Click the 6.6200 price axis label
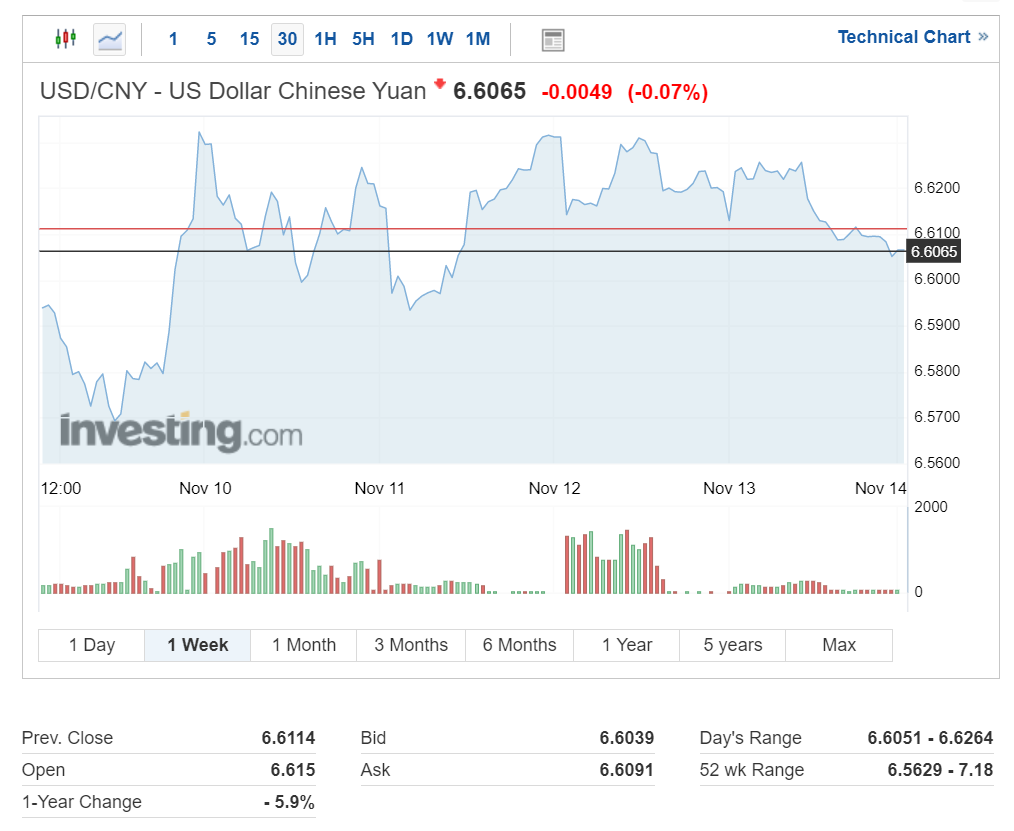The height and width of the screenshot is (831, 1014). pos(936,188)
